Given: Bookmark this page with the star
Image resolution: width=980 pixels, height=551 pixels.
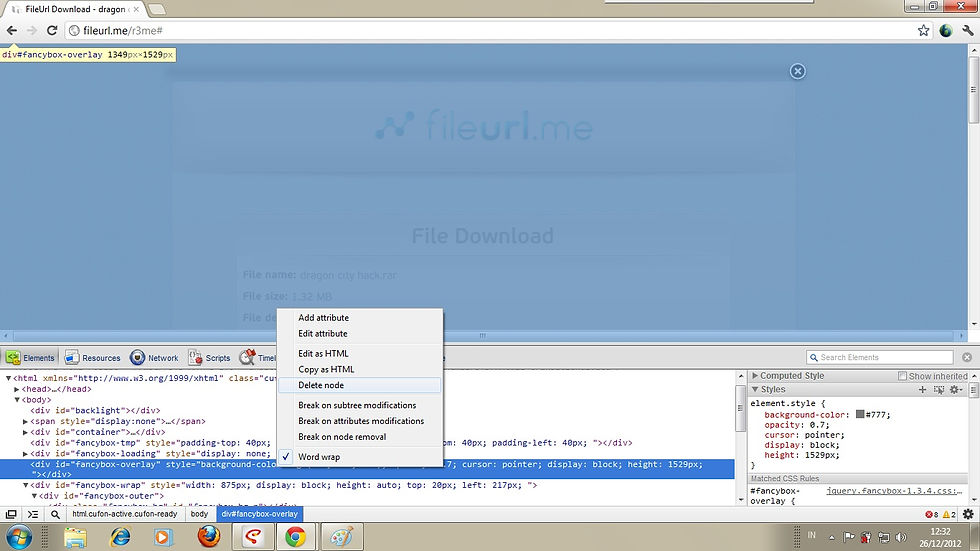Looking at the screenshot, I should [923, 31].
